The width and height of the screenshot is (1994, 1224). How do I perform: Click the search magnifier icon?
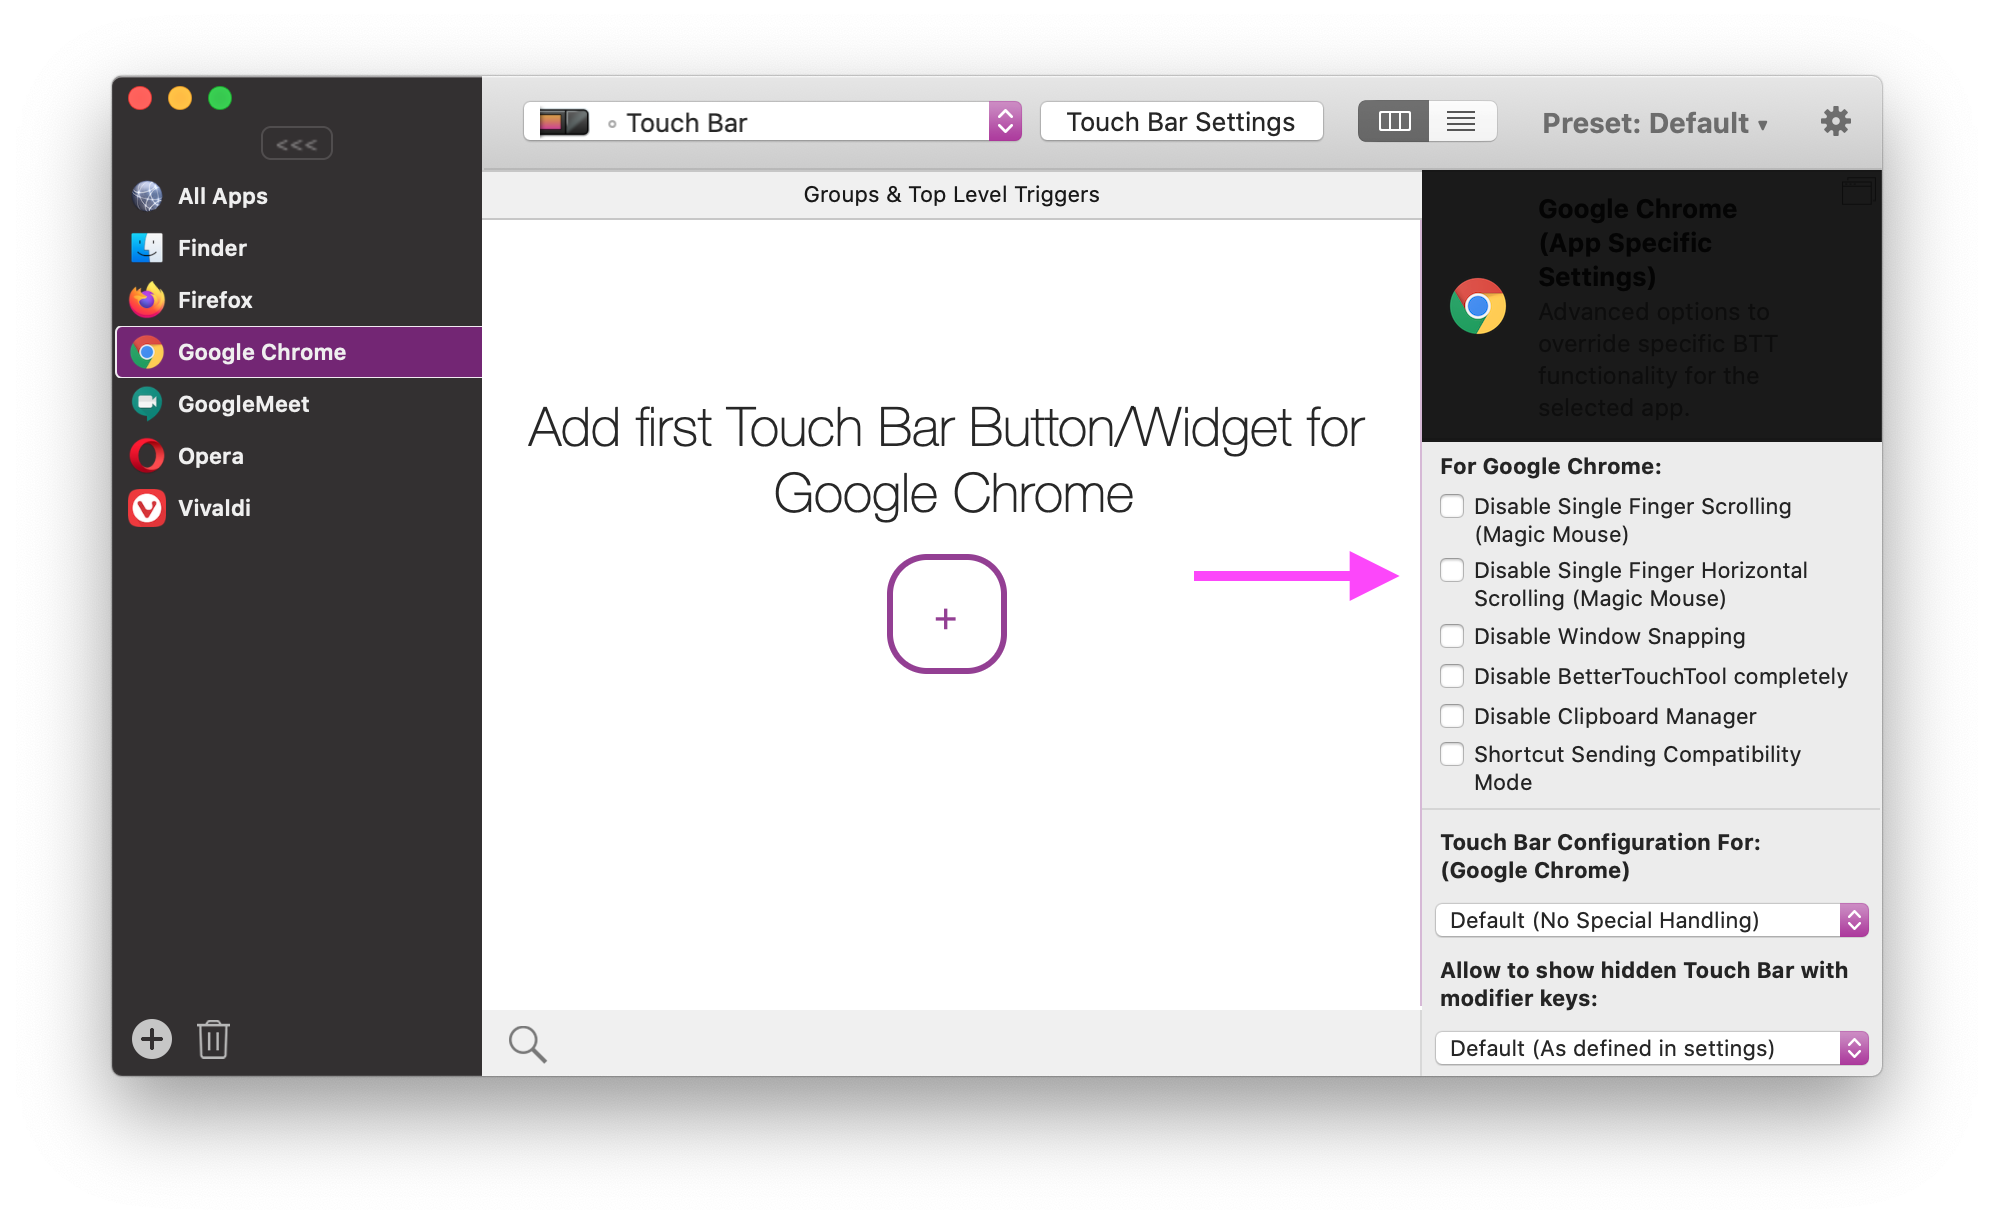[x=527, y=1043]
